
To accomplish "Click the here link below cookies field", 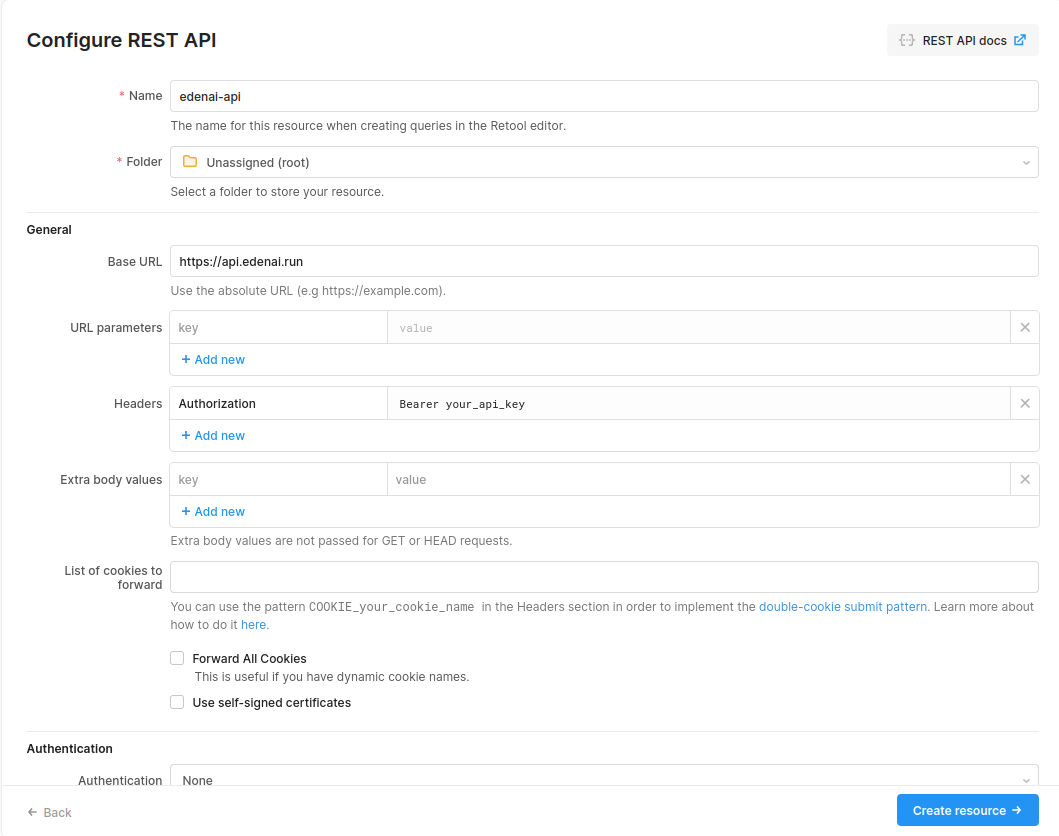I will point(253,624).
